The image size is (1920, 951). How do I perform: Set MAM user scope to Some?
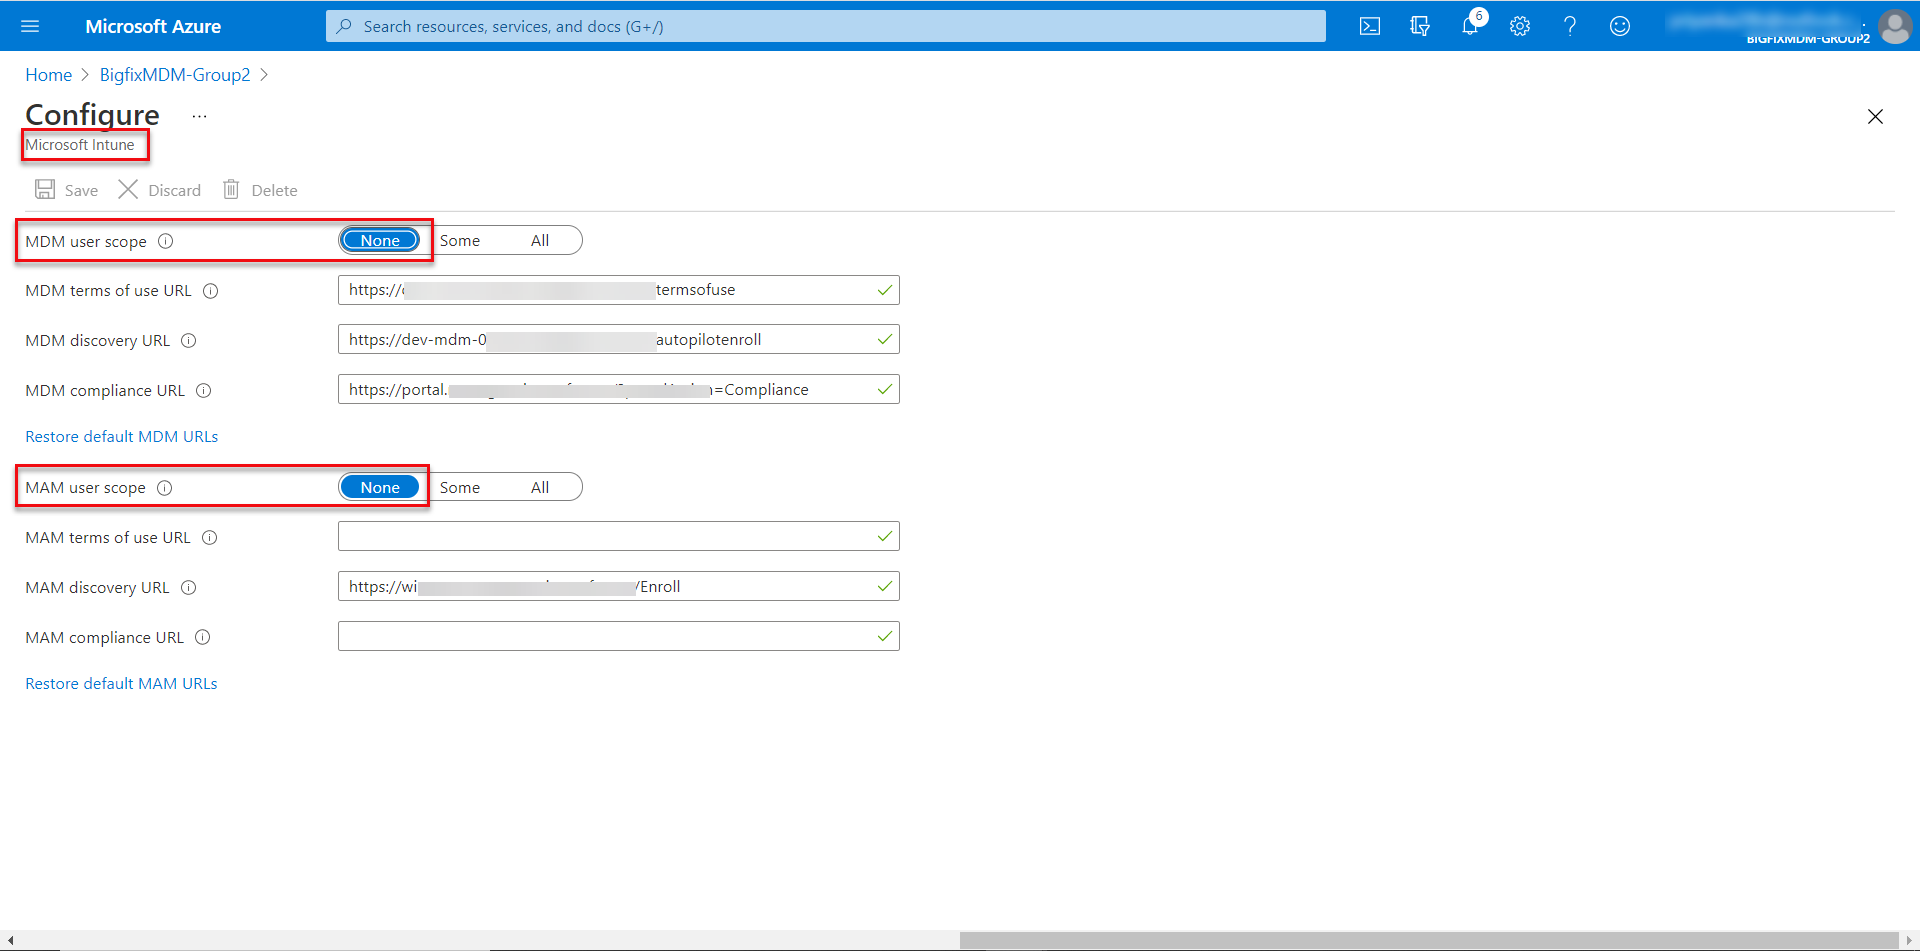click(x=460, y=487)
